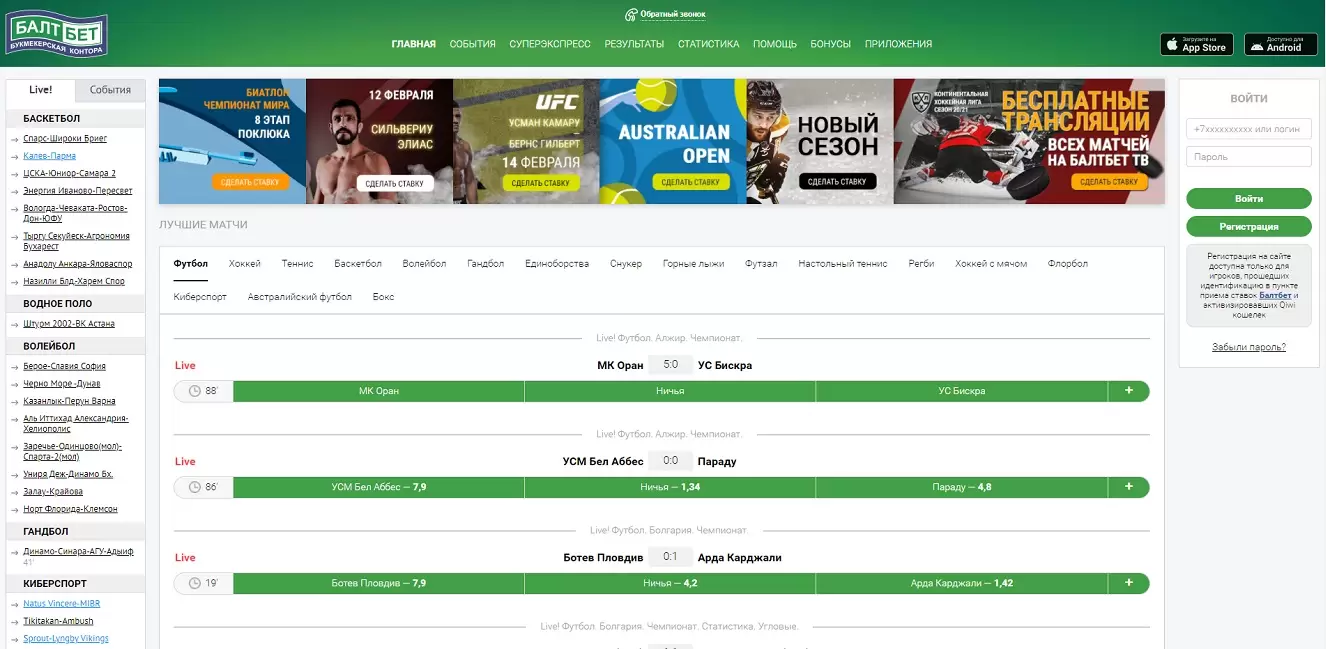Viewport: 1326px width, 649px height.
Task: Open the biathlon world championship banner
Action: (x=232, y=141)
